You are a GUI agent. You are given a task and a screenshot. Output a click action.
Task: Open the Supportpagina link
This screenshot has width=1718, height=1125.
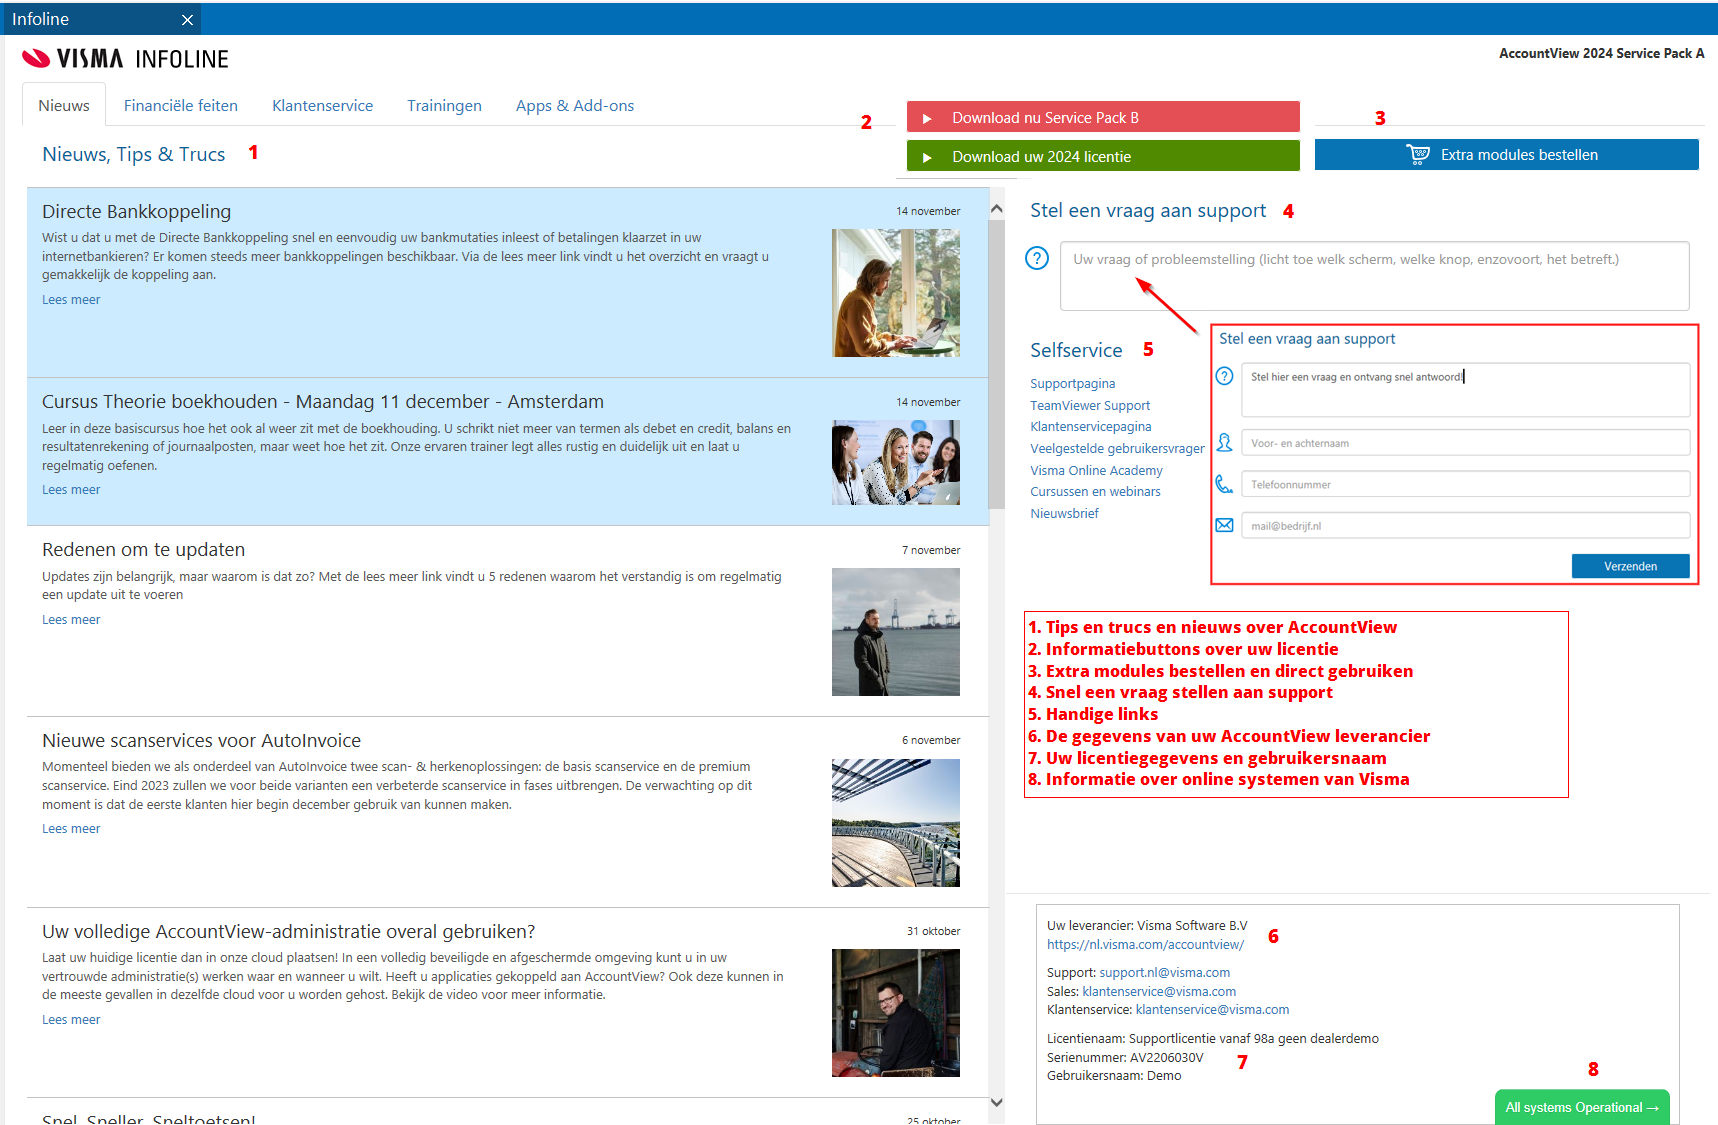(1072, 384)
